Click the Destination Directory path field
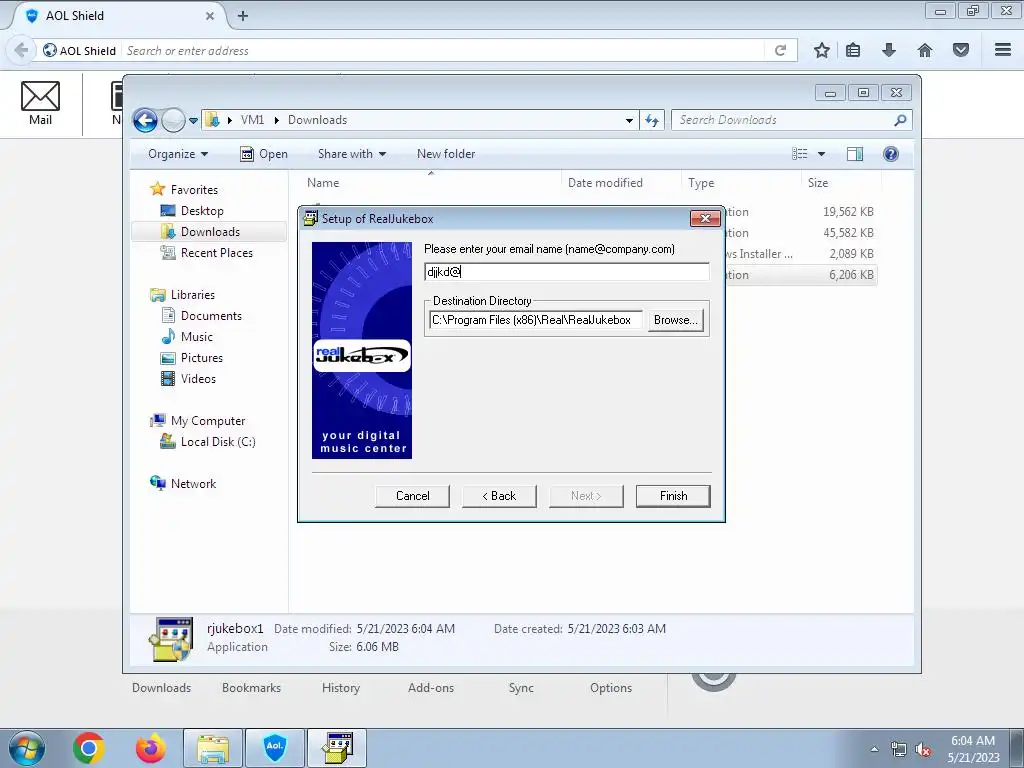This screenshot has width=1024, height=768. pyautogui.click(x=536, y=320)
